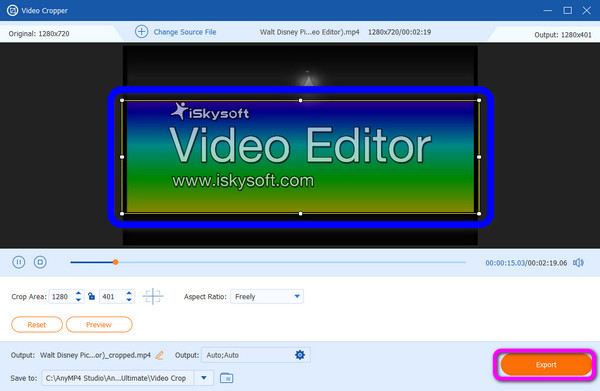600x391 pixels.
Task: Click the crop height field showing 401
Action: point(111,297)
